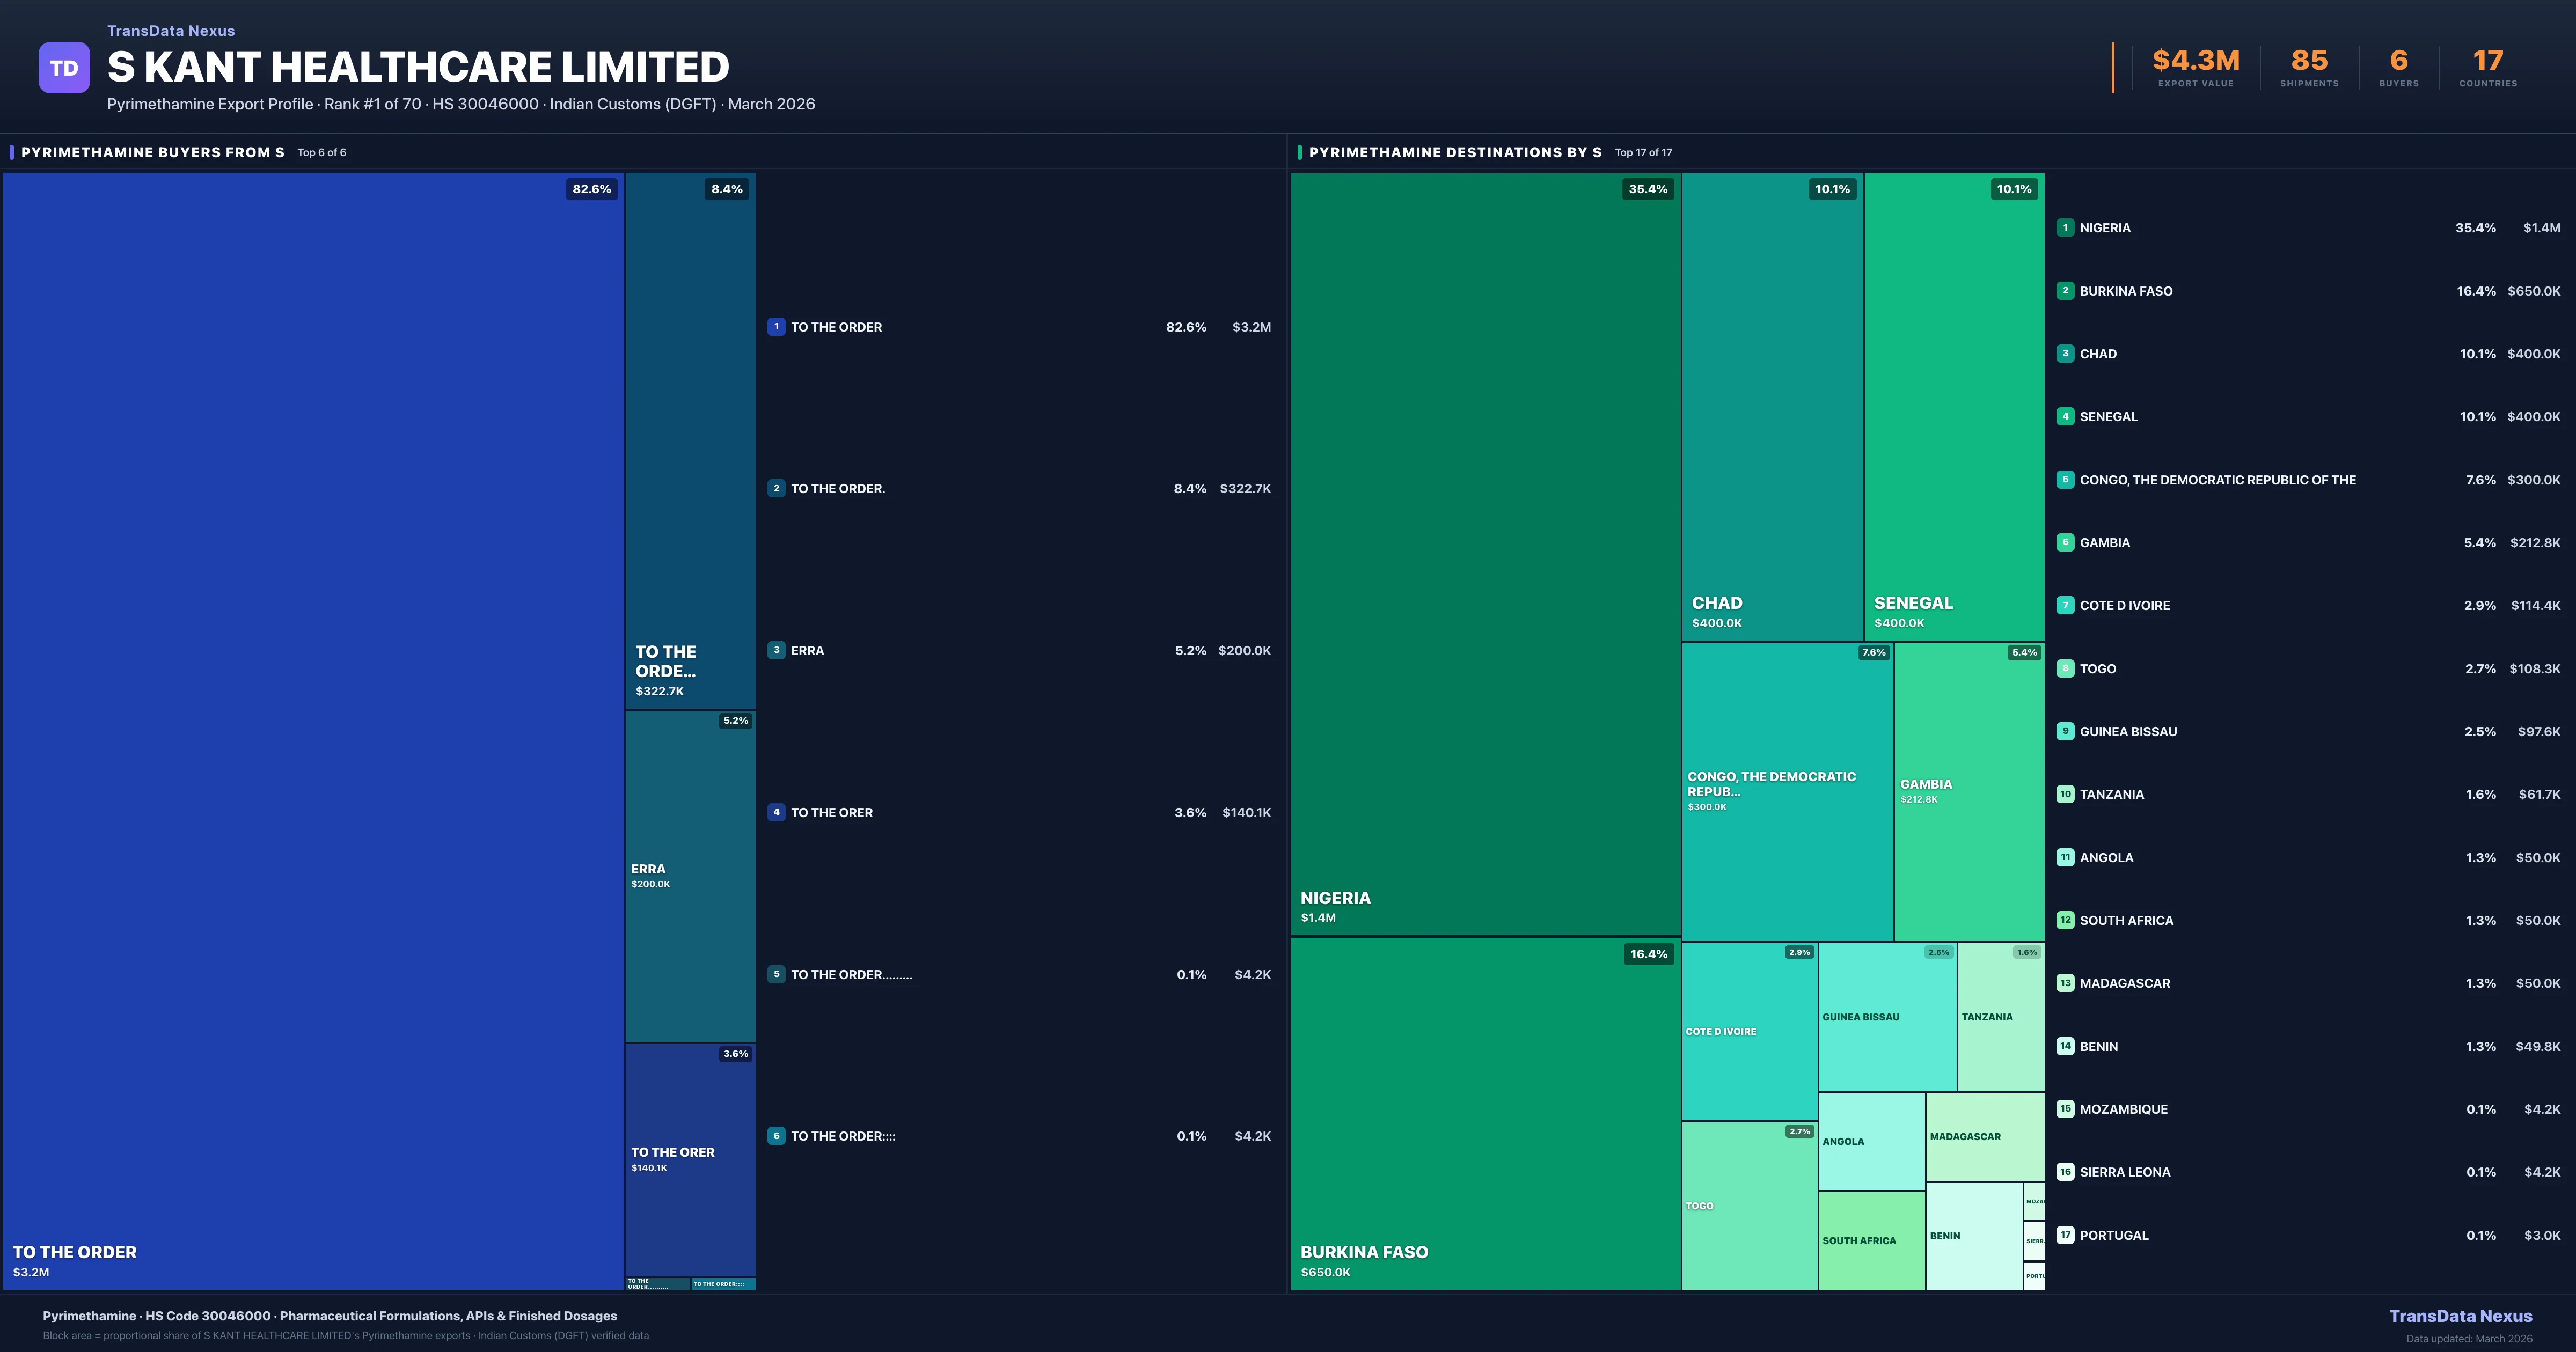Click rank badge 2 beside TO THE ORDER.
This screenshot has height=1352, width=2576.
tap(776, 489)
